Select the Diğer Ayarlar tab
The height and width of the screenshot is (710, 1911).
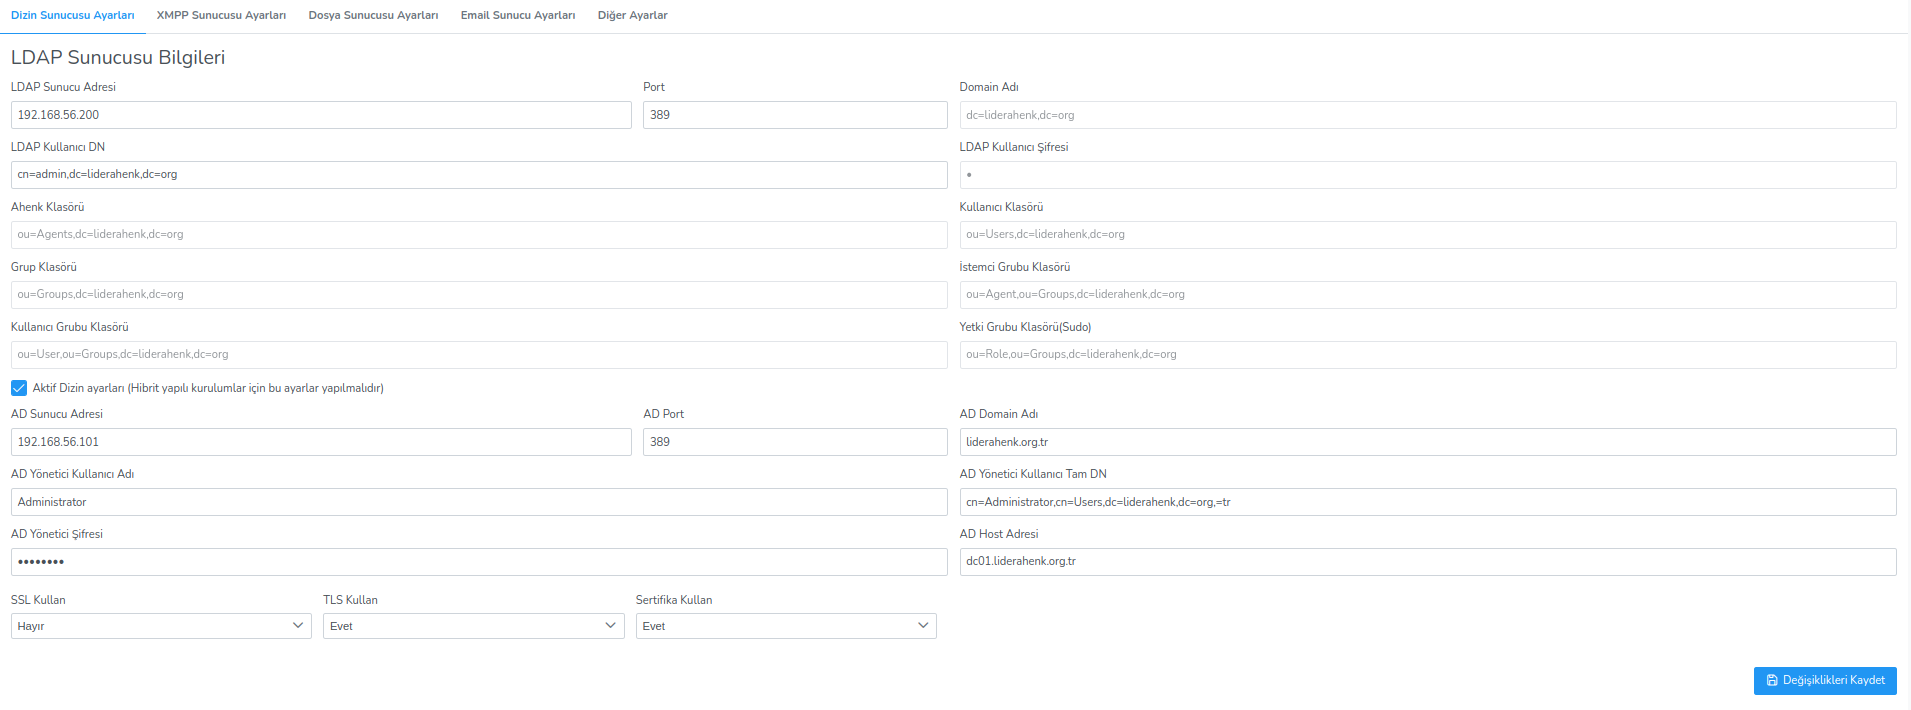(632, 15)
